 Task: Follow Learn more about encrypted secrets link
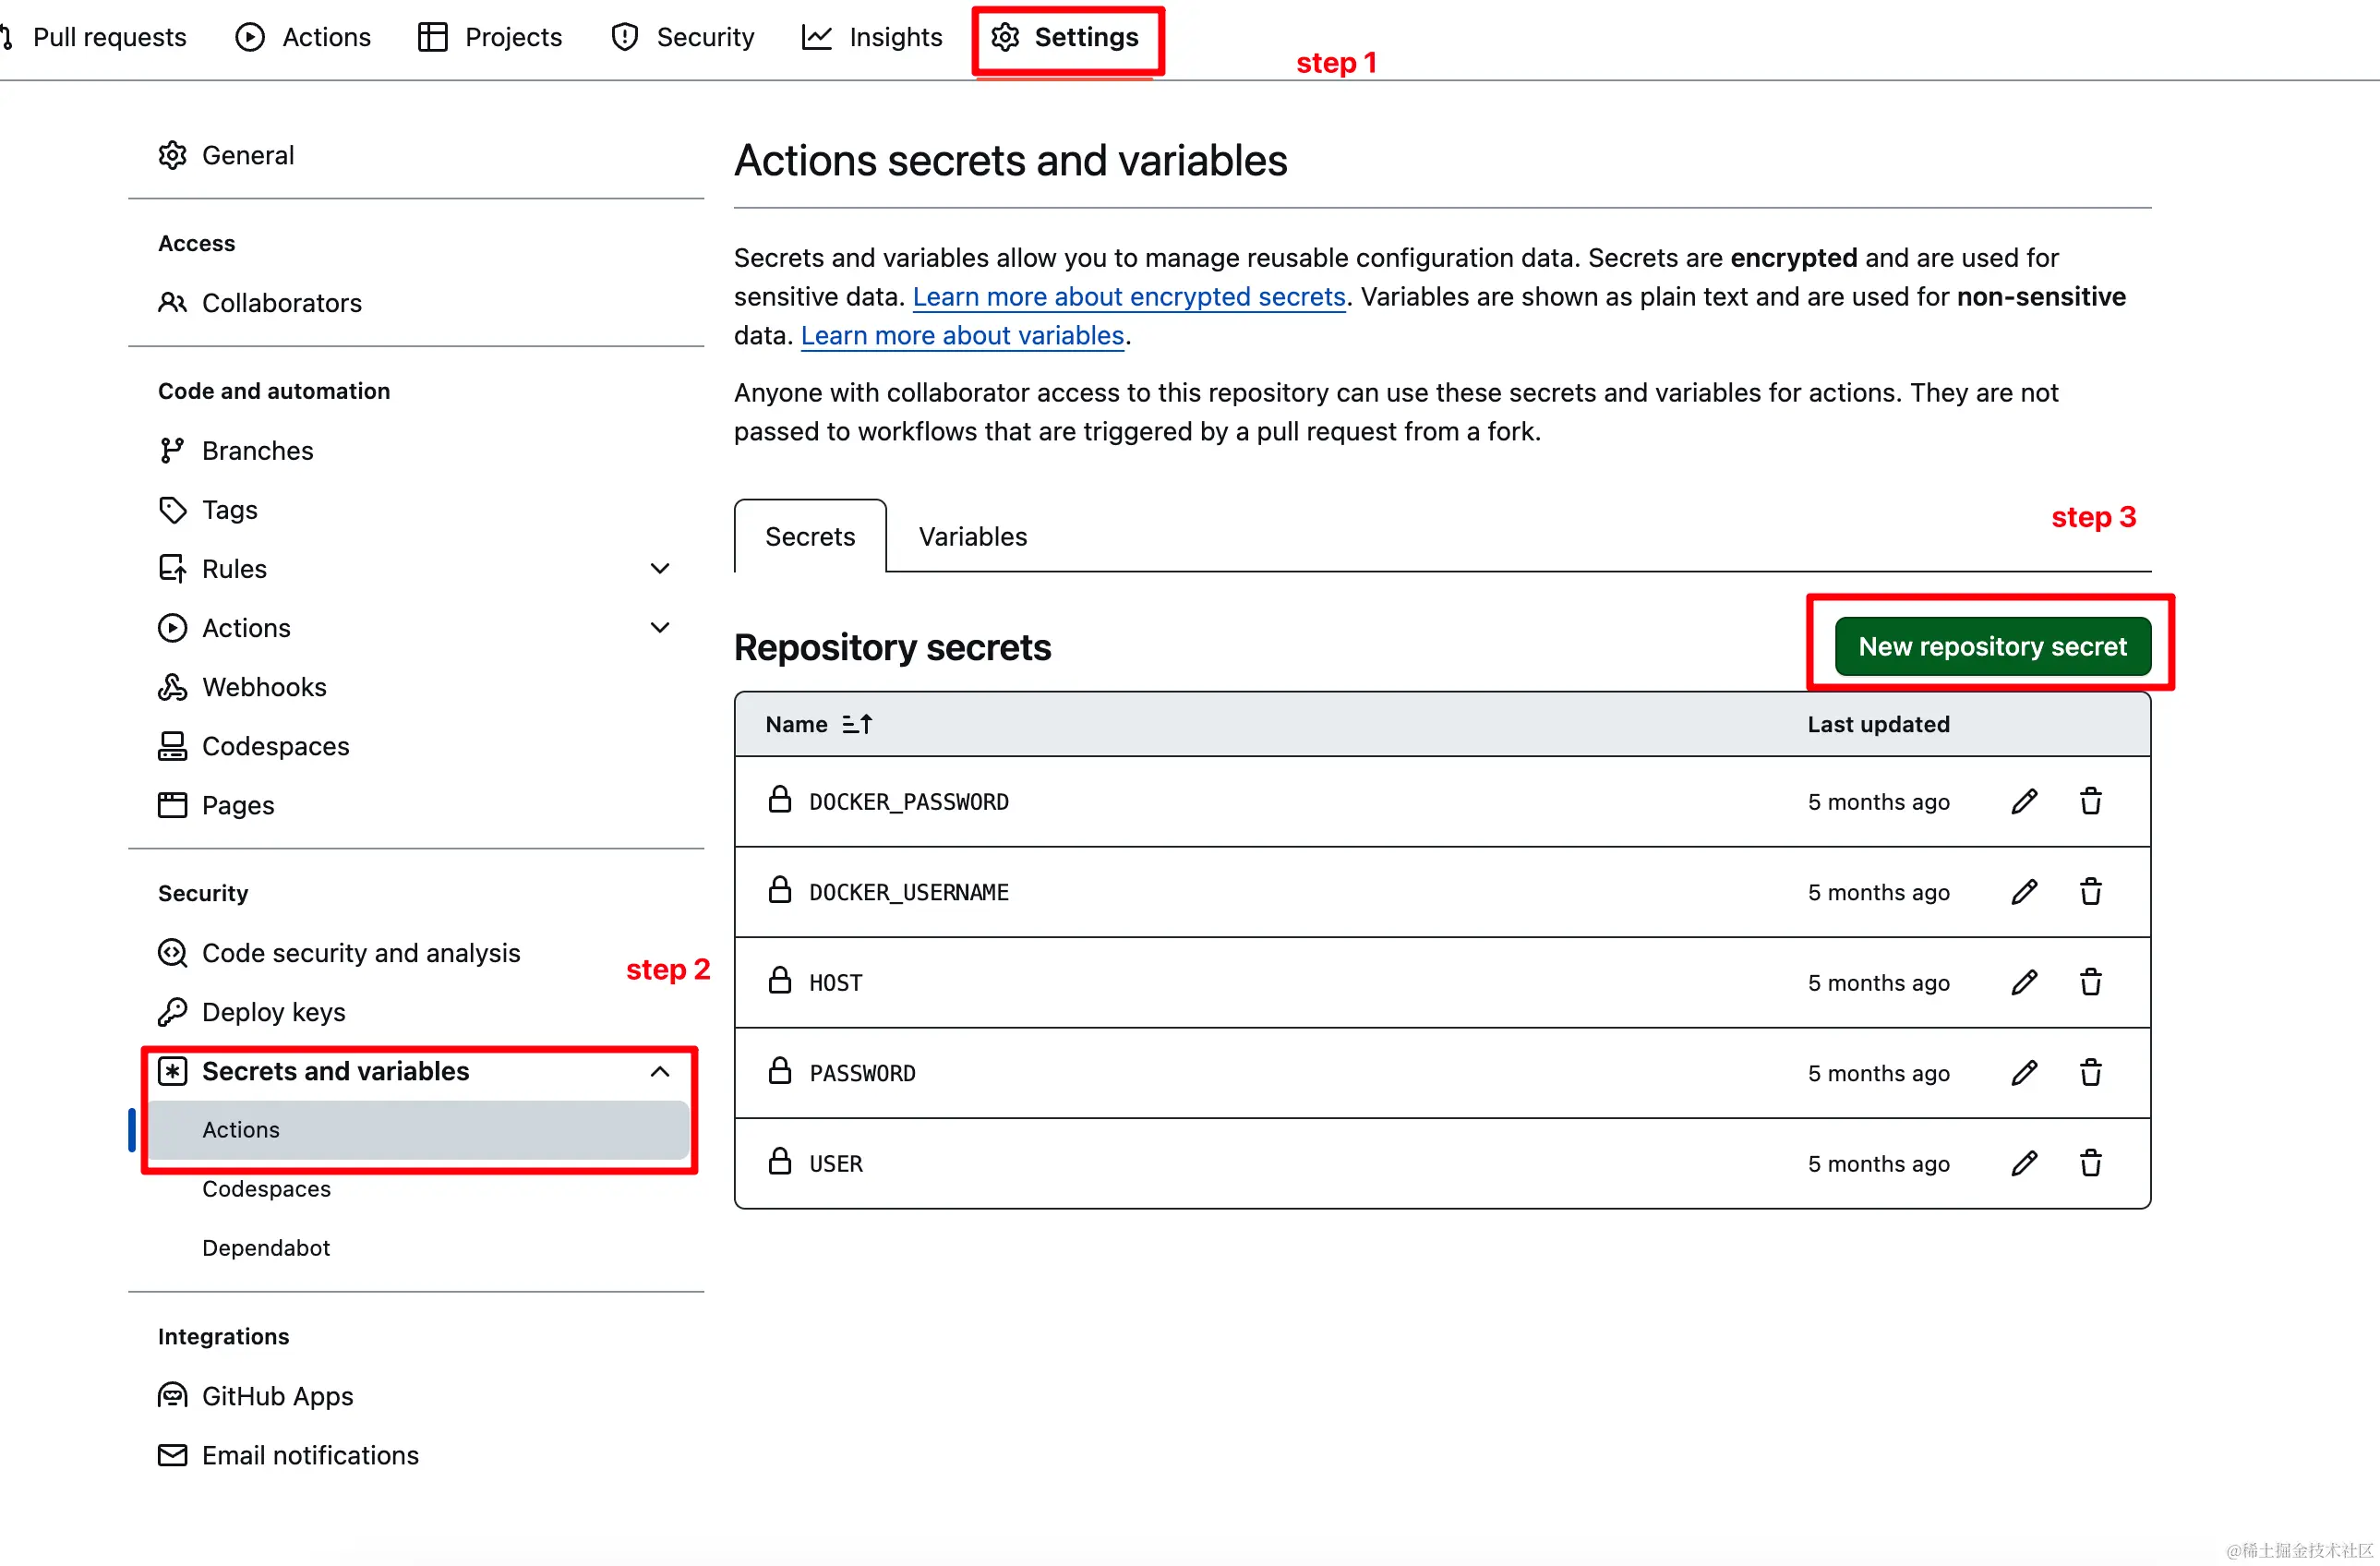coord(1128,297)
